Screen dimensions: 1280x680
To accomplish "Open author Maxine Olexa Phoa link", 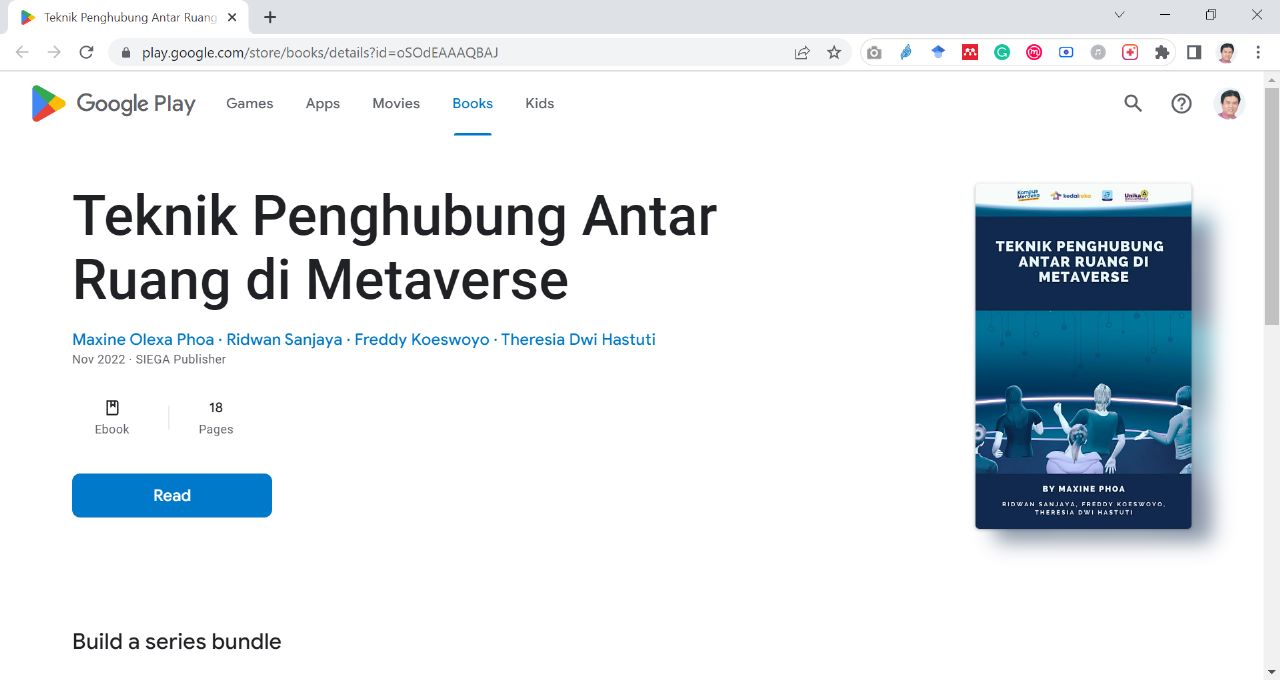I will (x=143, y=340).
